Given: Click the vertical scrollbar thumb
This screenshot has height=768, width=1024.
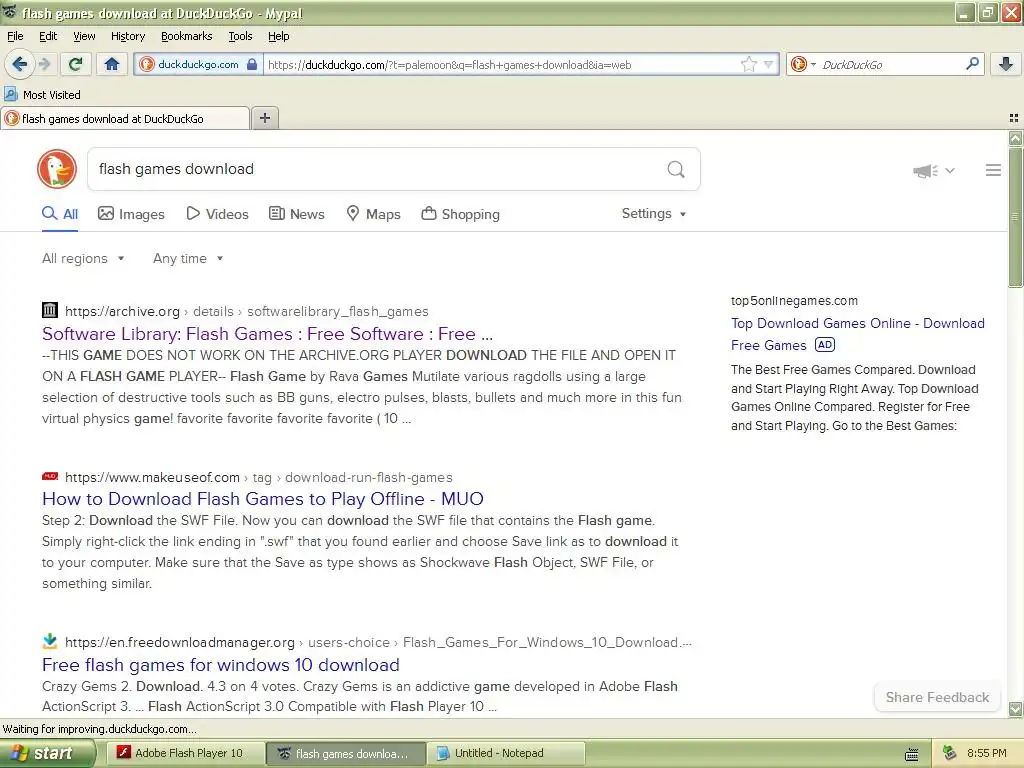Looking at the screenshot, I should click(x=1015, y=217).
